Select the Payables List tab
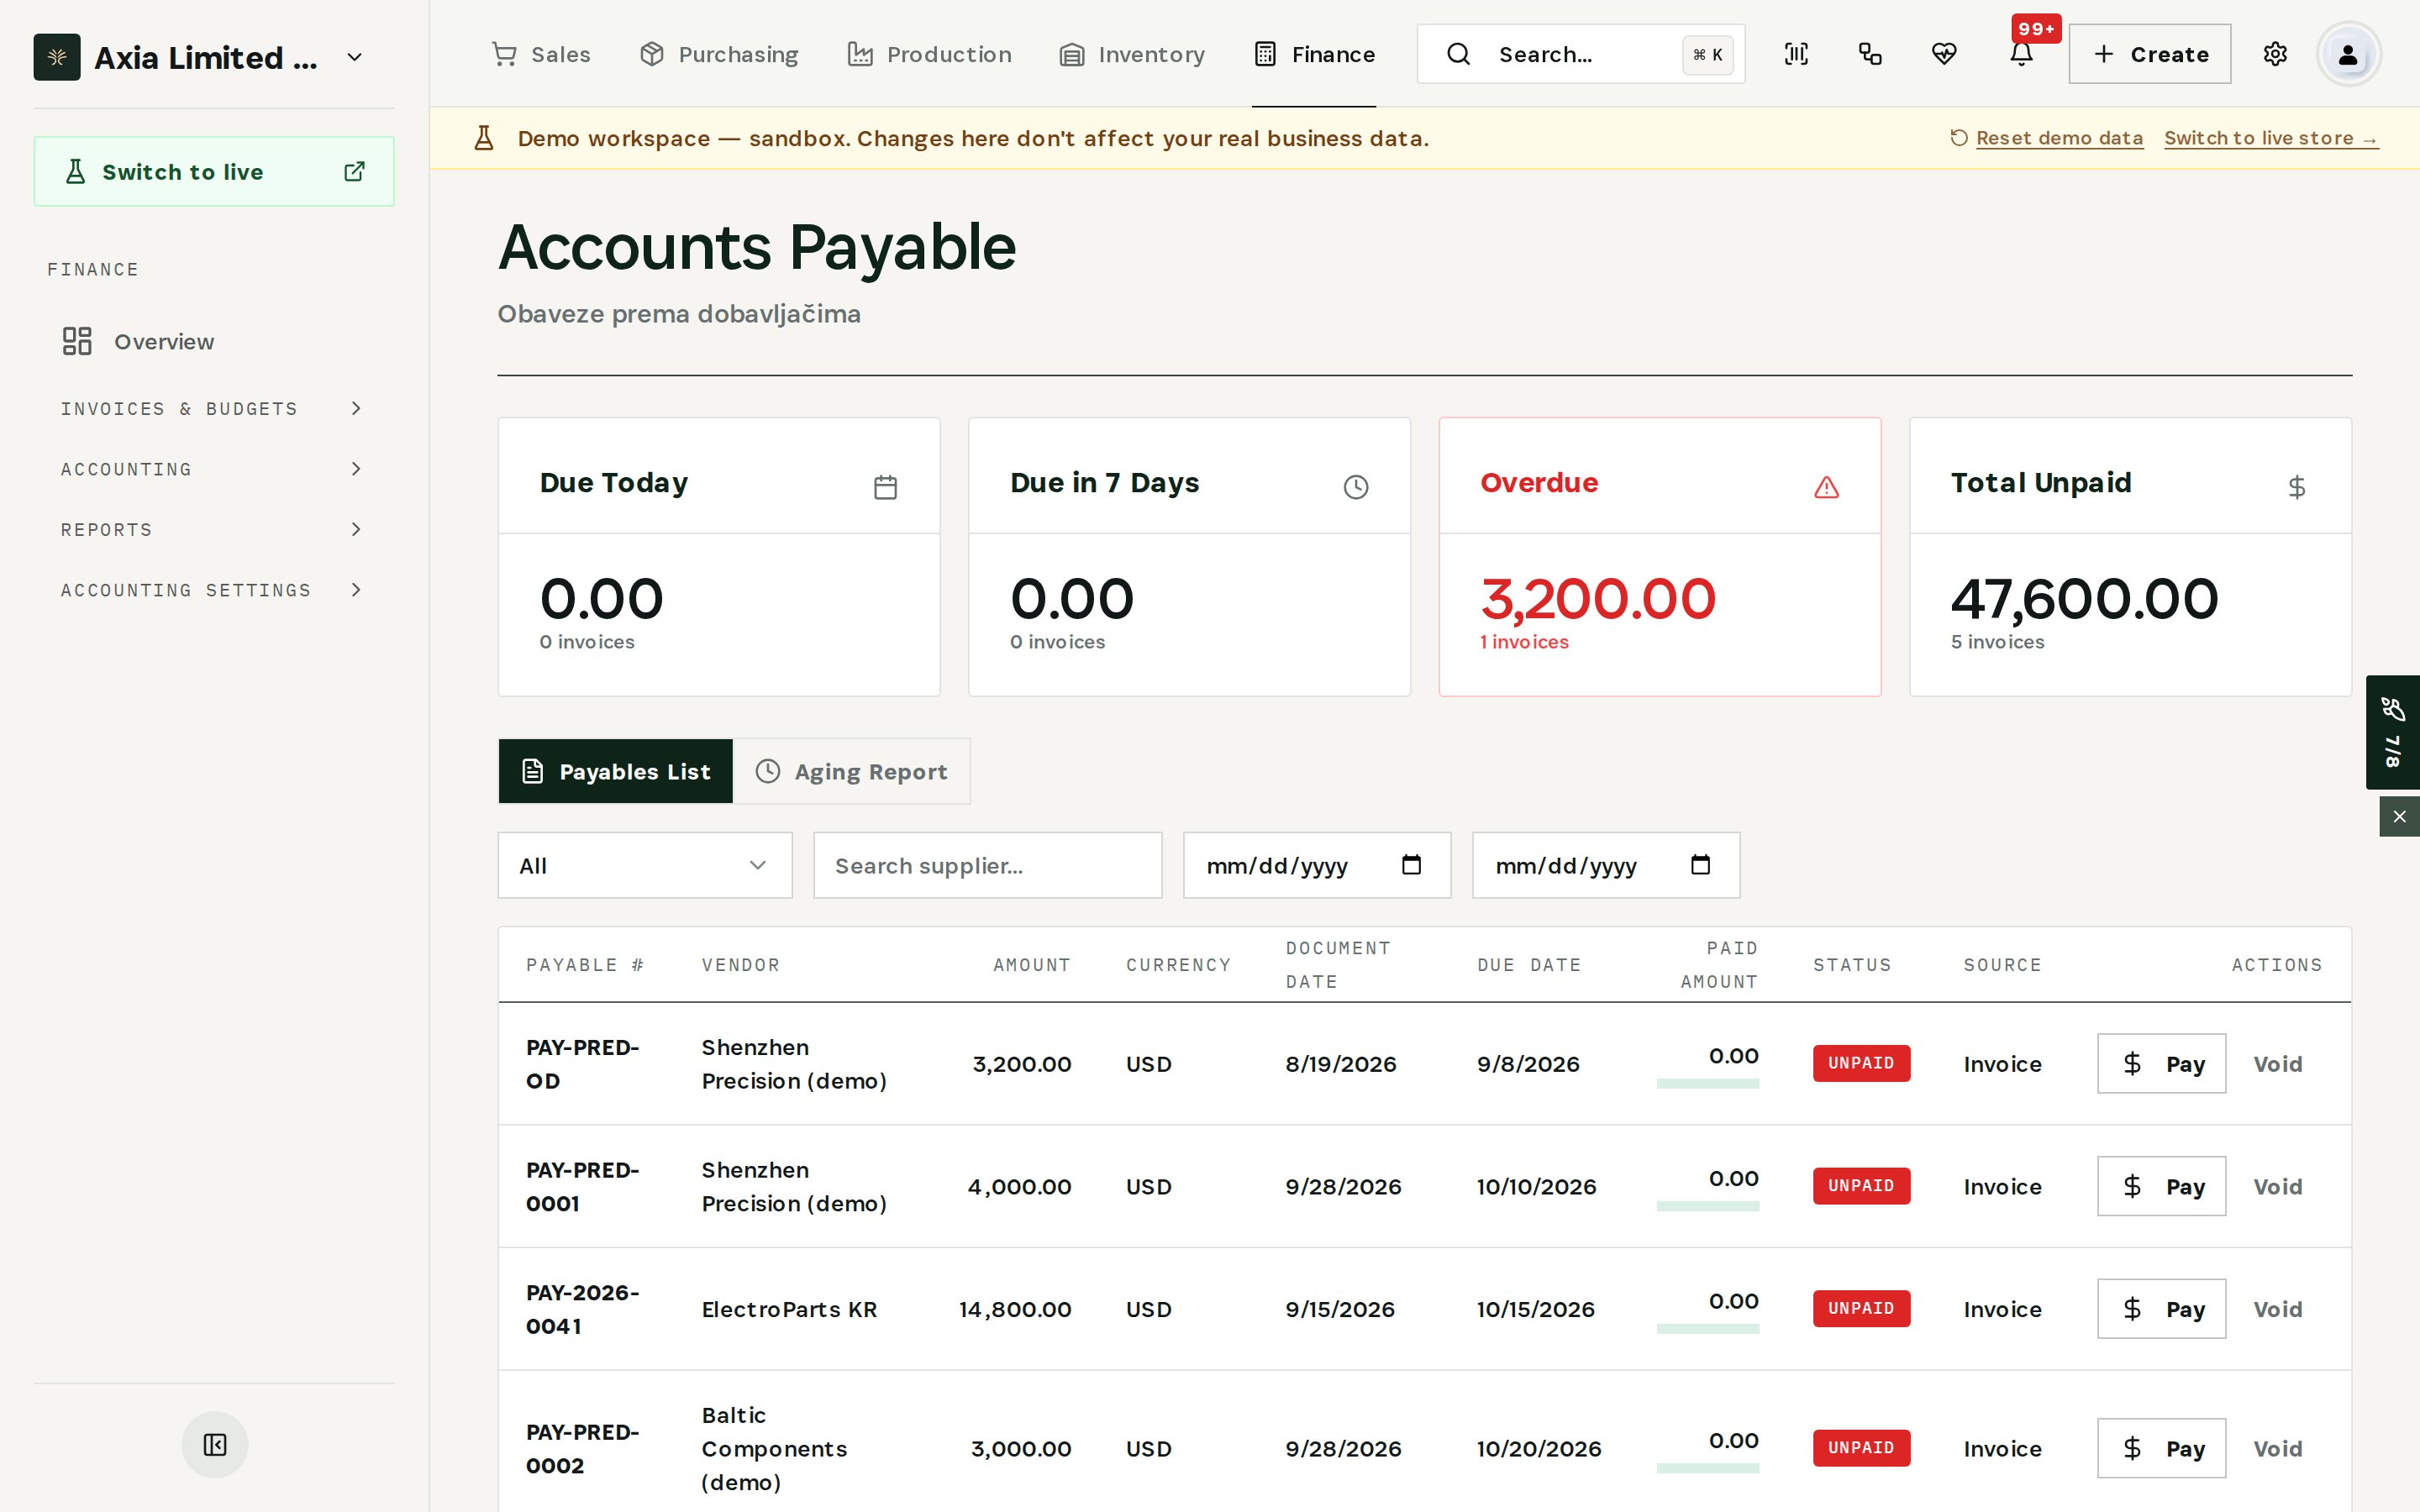Viewport: 2420px width, 1512px height. tap(616, 771)
